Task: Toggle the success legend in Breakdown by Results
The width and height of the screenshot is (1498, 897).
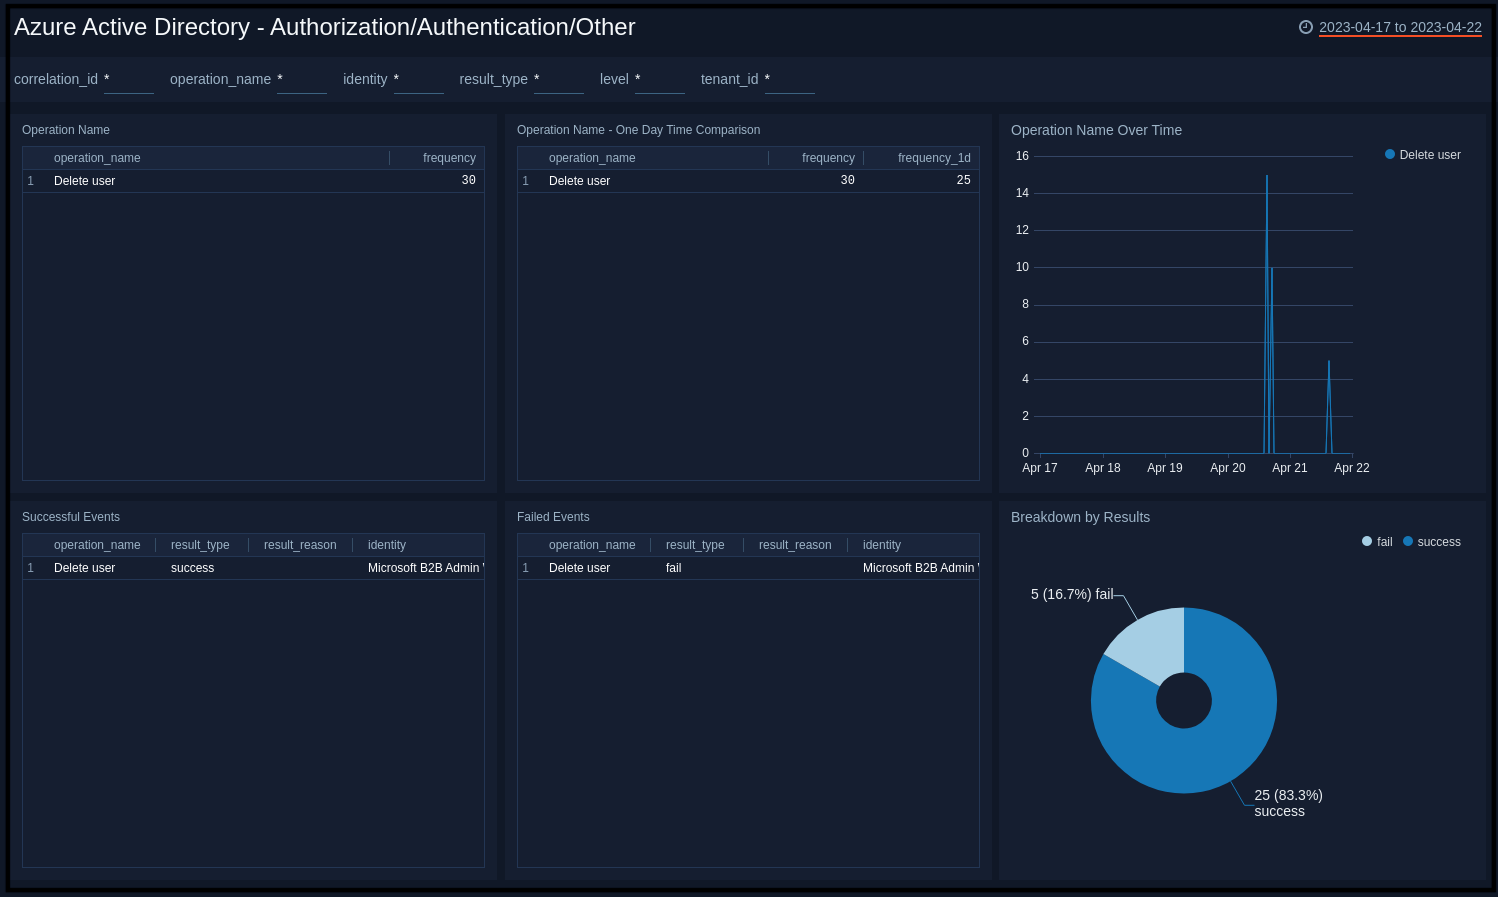Action: tap(1432, 542)
